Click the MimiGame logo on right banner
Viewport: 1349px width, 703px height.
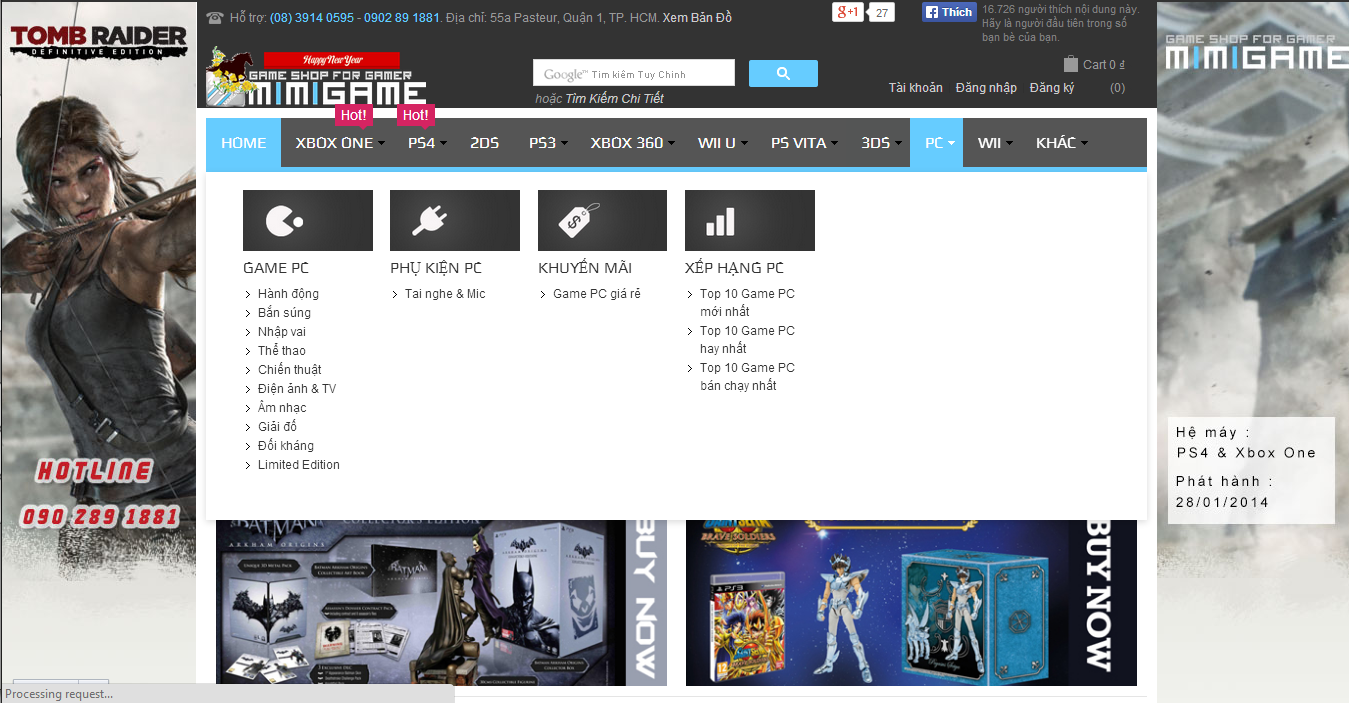1257,52
